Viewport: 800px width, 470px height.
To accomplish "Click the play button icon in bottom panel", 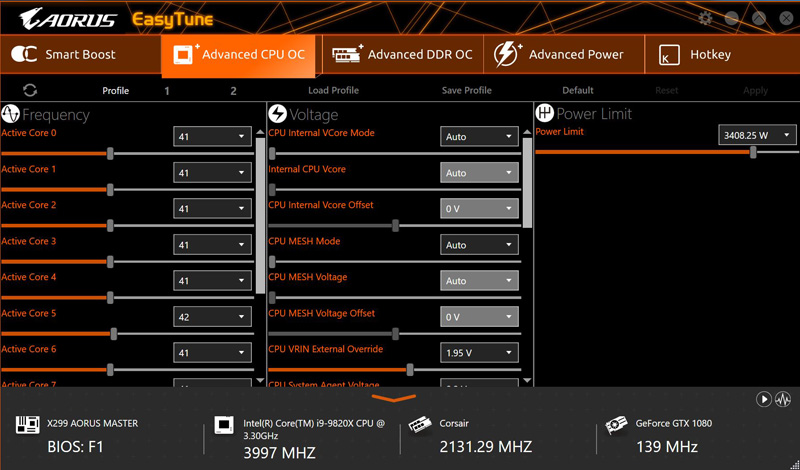I will [x=763, y=399].
